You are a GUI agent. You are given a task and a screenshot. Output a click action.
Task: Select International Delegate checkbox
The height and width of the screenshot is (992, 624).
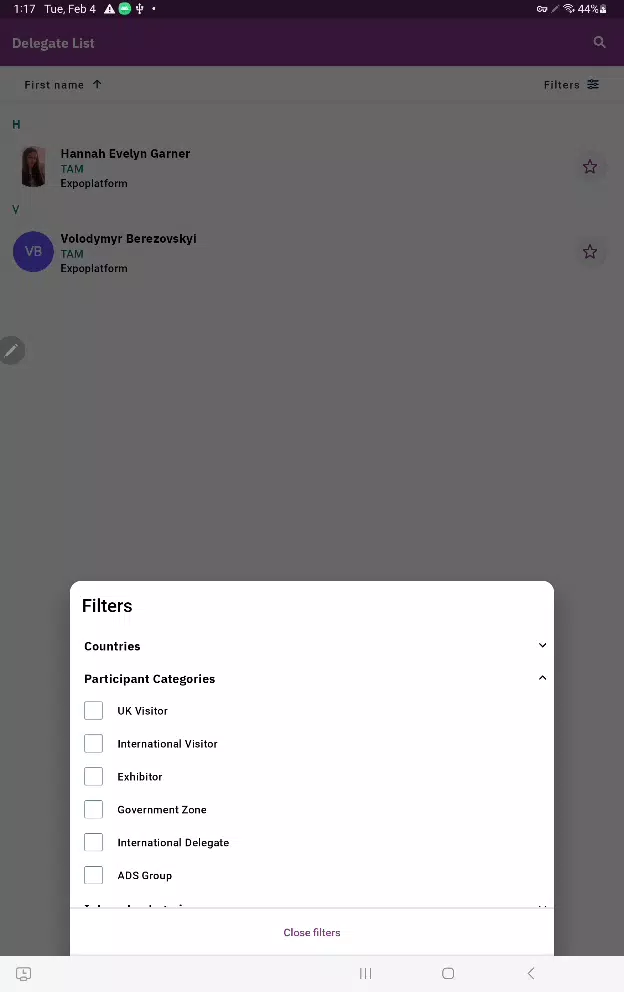coord(94,842)
